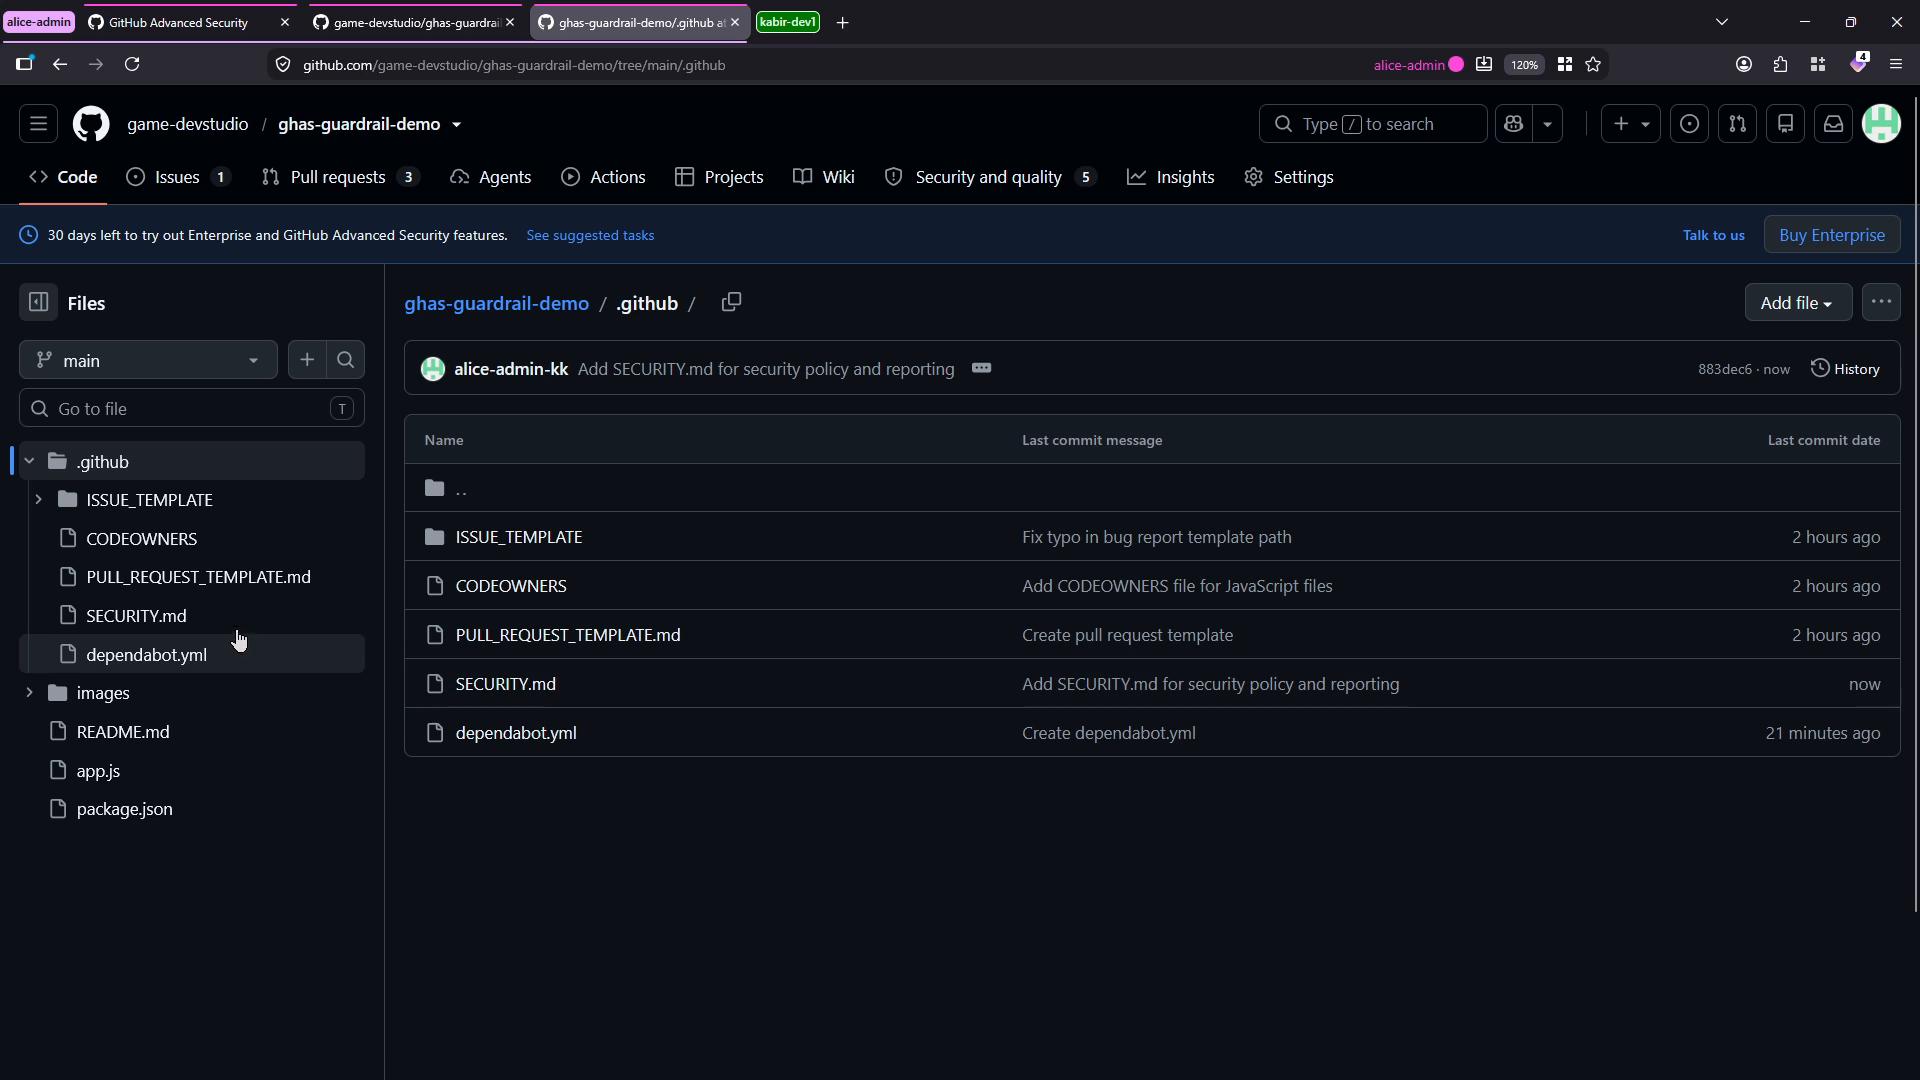Collapse the Files side panel
Image resolution: width=1920 pixels, height=1080 pixels.
click(x=38, y=303)
